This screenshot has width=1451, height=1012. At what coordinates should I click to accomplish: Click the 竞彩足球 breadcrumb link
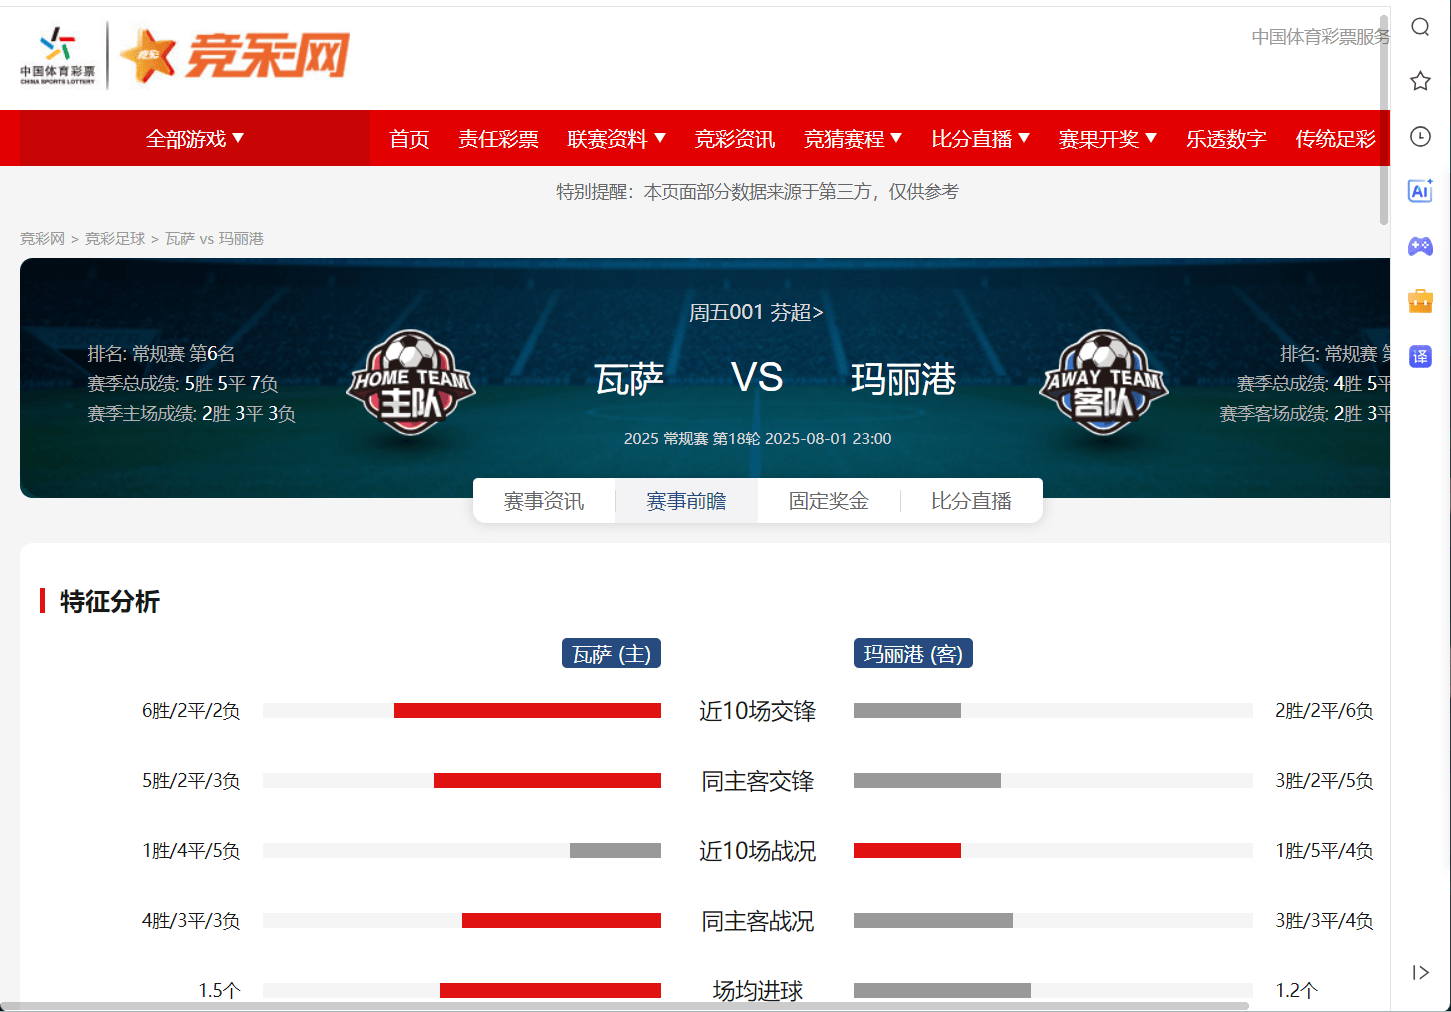click(115, 238)
